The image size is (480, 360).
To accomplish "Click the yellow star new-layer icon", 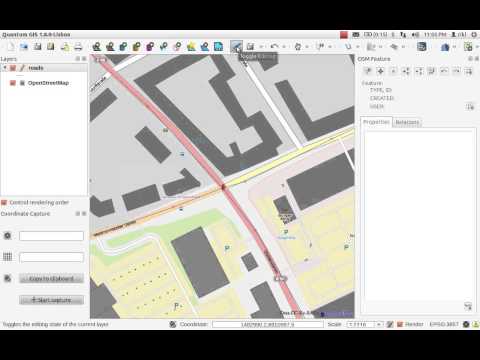I will [191, 46].
